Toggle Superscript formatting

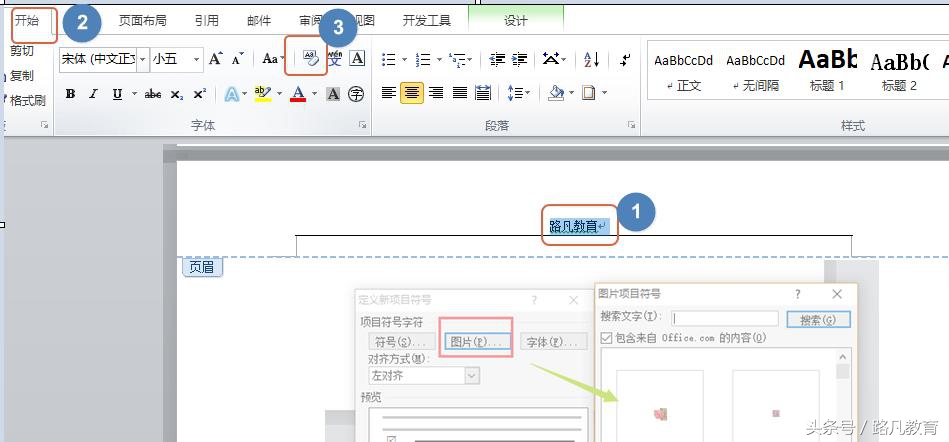tap(200, 94)
